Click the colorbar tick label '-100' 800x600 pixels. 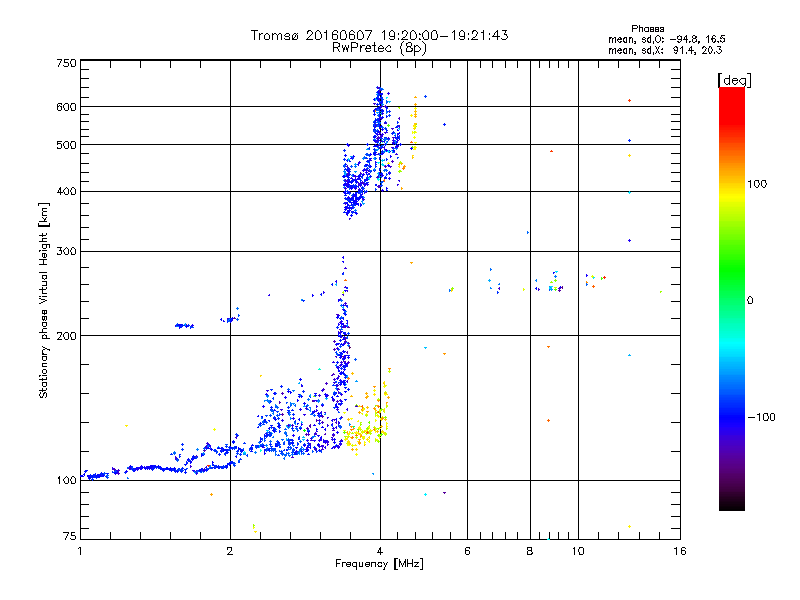click(761, 417)
